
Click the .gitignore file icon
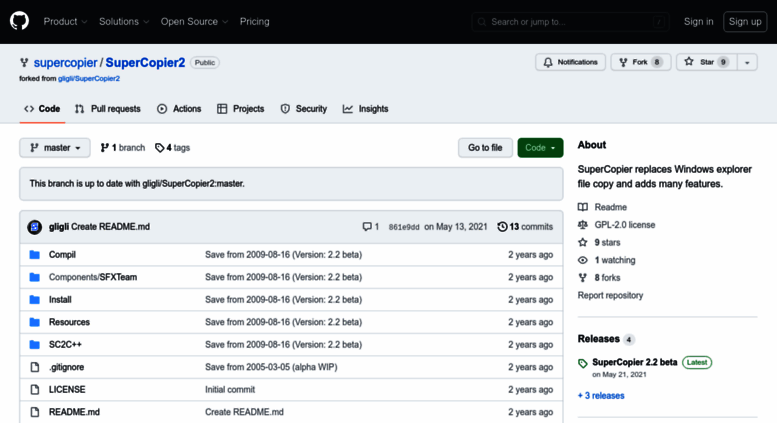34,367
